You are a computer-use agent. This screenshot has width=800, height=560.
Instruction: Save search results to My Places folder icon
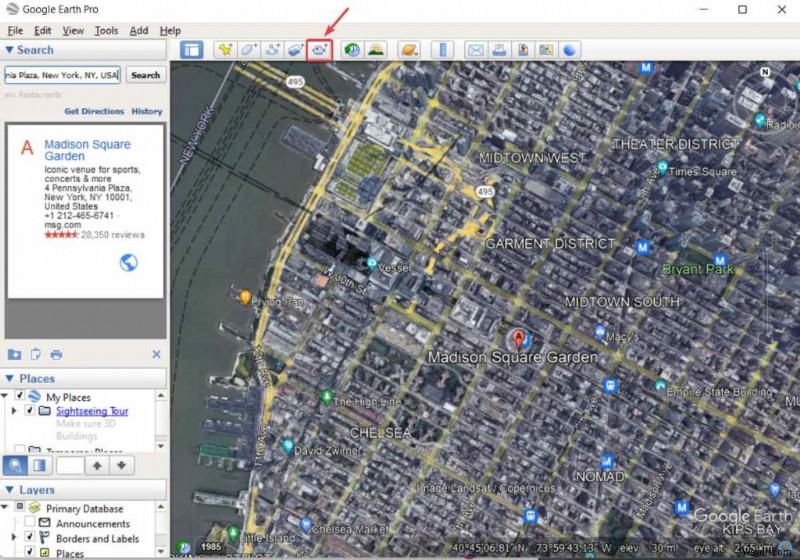(14, 354)
